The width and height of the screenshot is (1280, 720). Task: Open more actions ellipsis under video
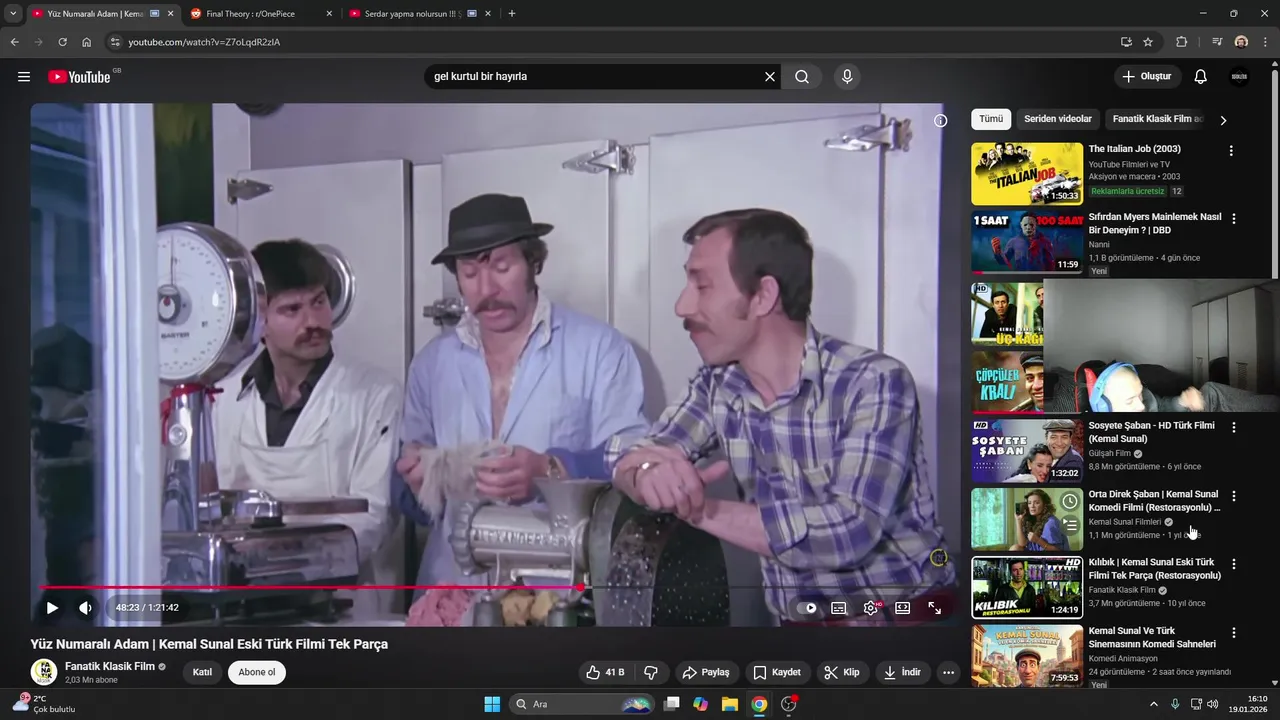coord(949,672)
